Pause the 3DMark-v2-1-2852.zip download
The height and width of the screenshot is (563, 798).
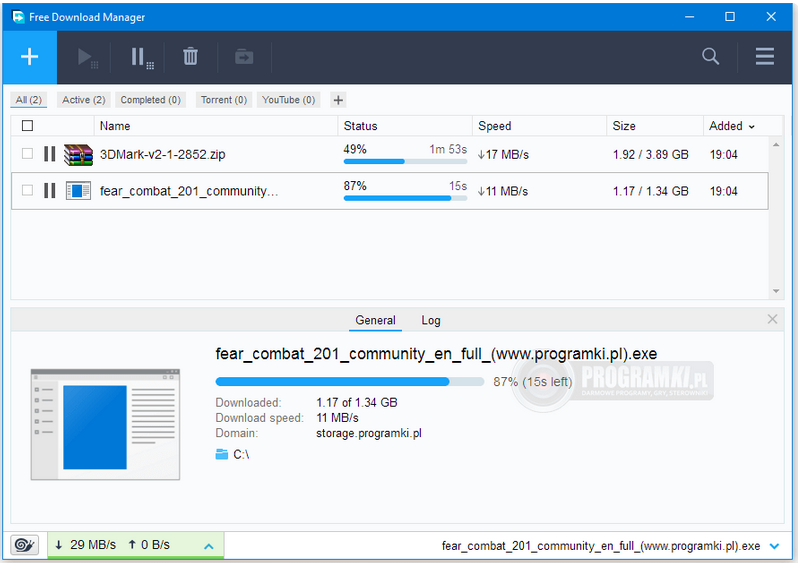49,154
